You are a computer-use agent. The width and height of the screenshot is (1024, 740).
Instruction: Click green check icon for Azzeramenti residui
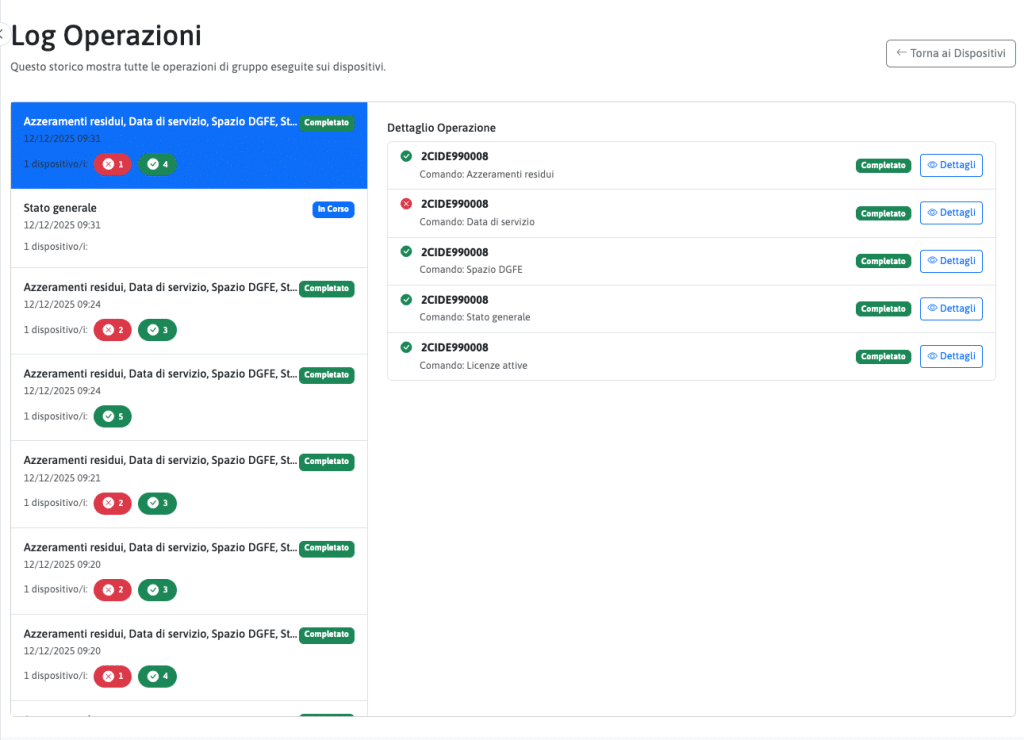tap(406, 156)
